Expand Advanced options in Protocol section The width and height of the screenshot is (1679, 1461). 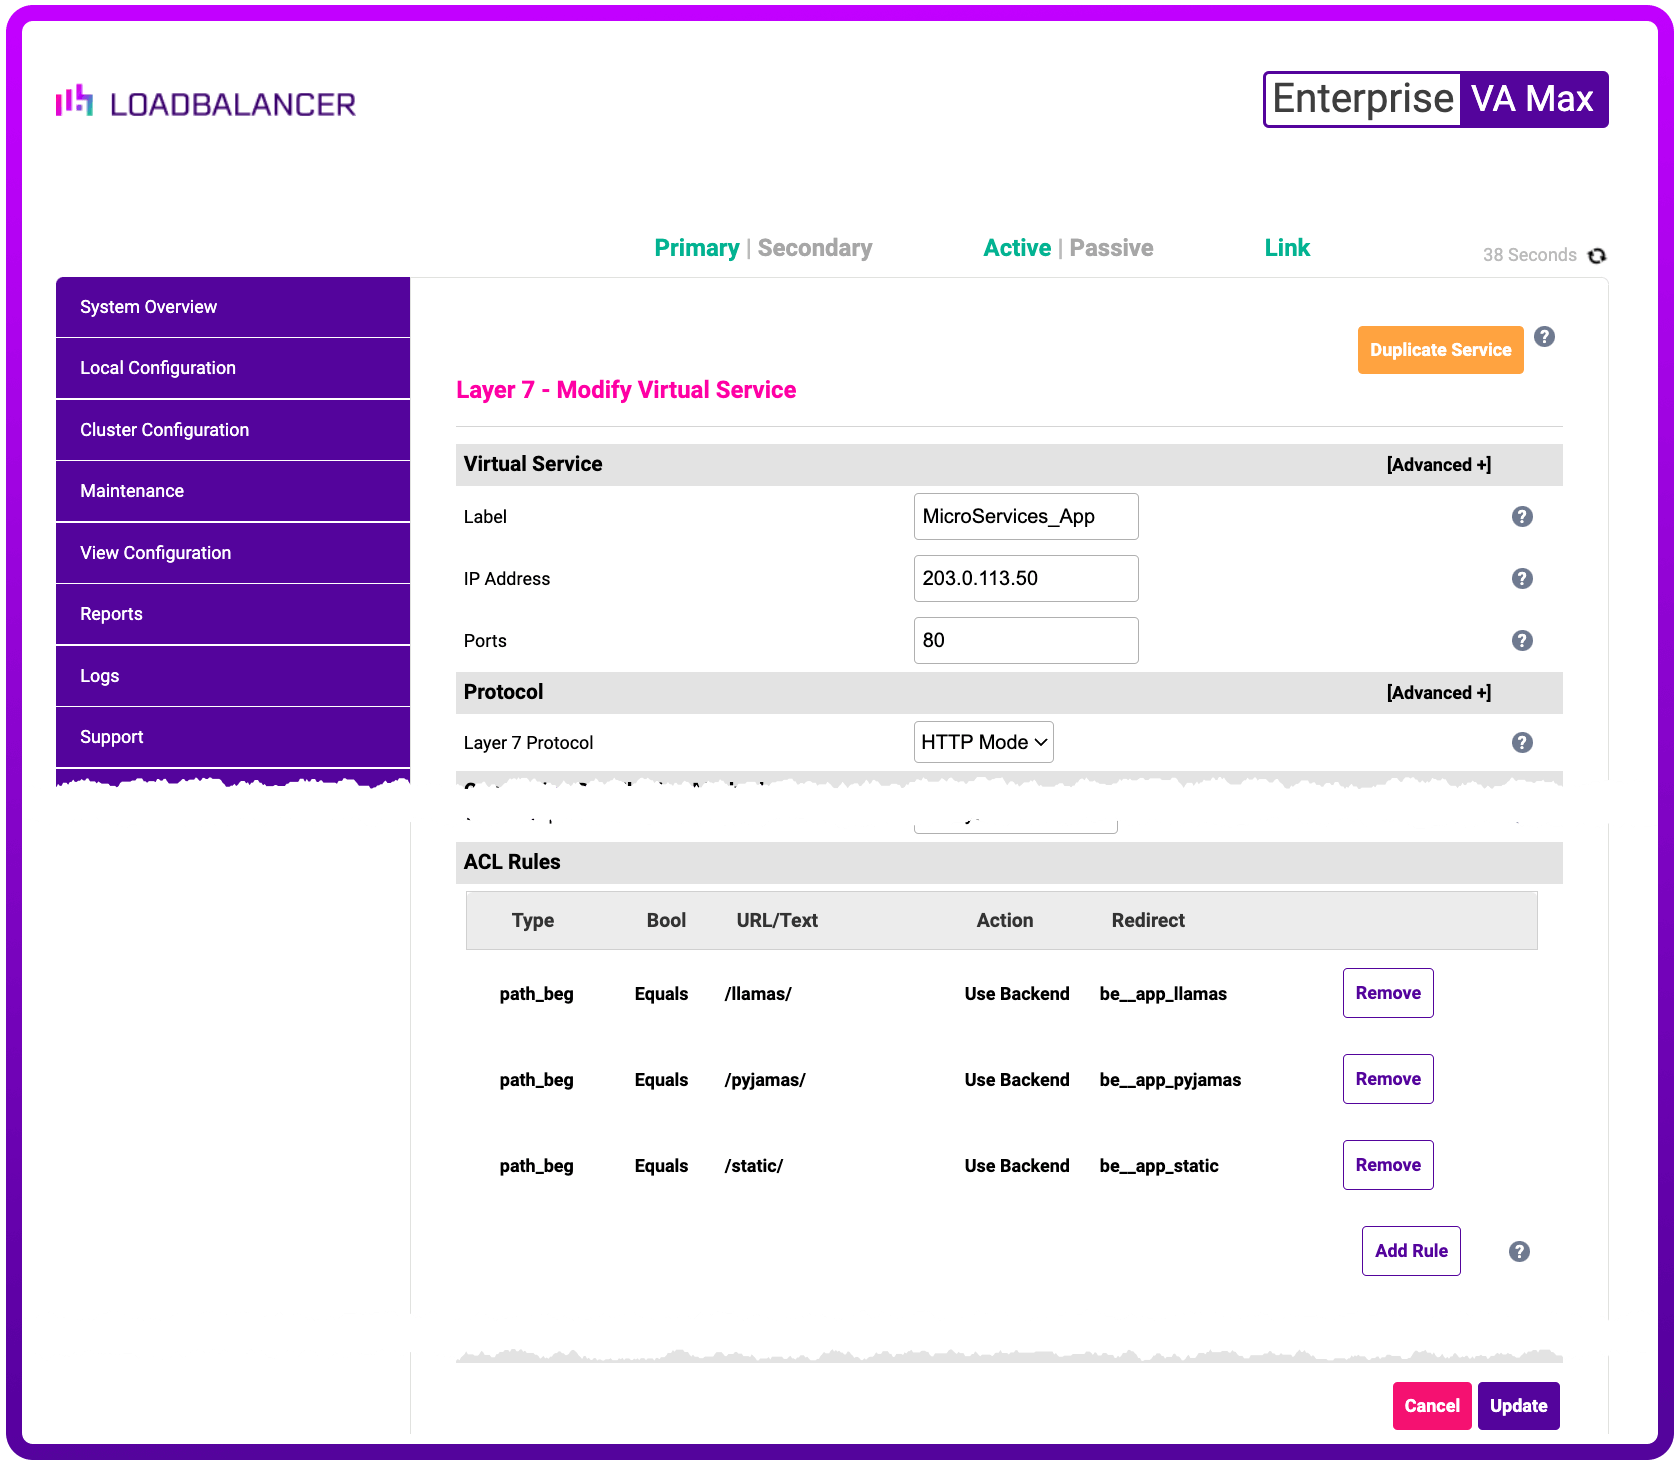pyautogui.click(x=1438, y=693)
